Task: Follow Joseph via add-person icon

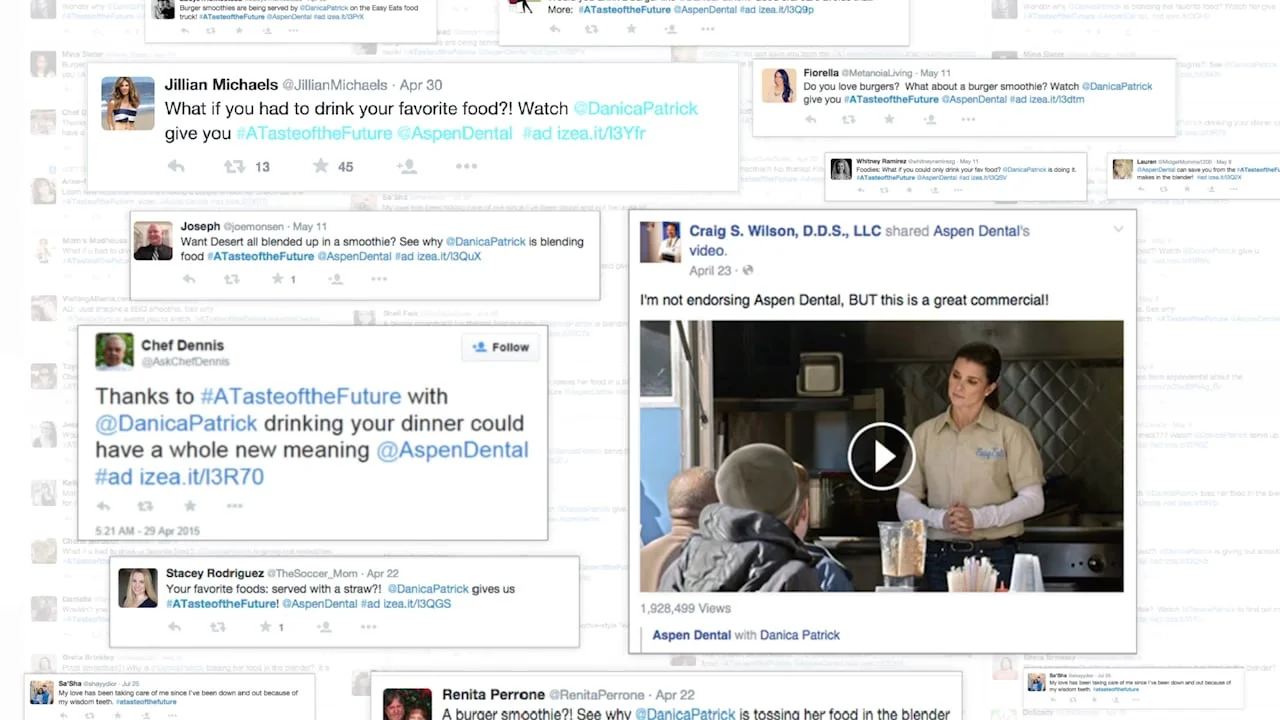Action: pos(336,279)
